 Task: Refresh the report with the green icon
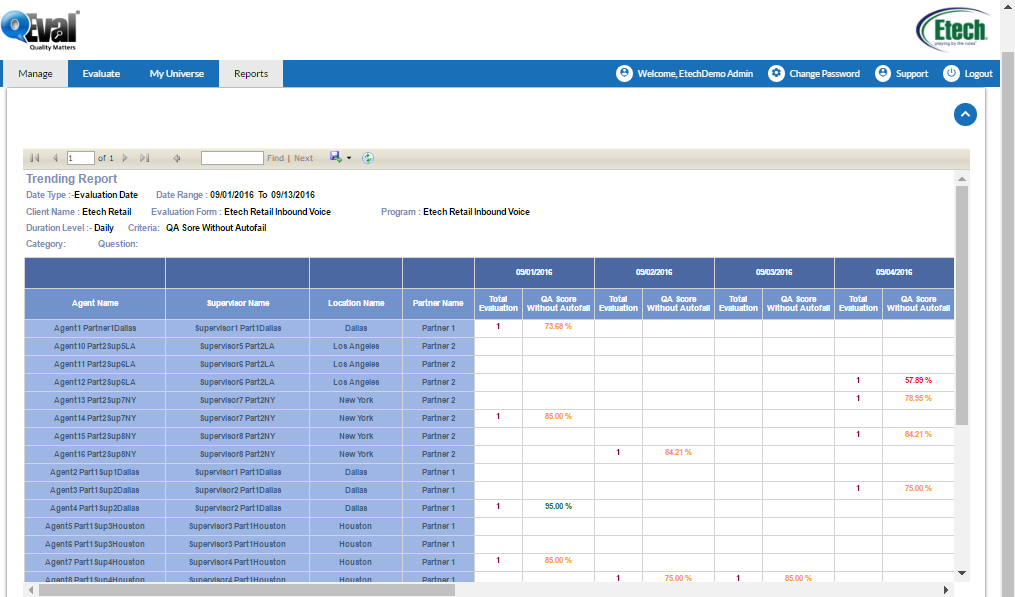pyautogui.click(x=368, y=158)
